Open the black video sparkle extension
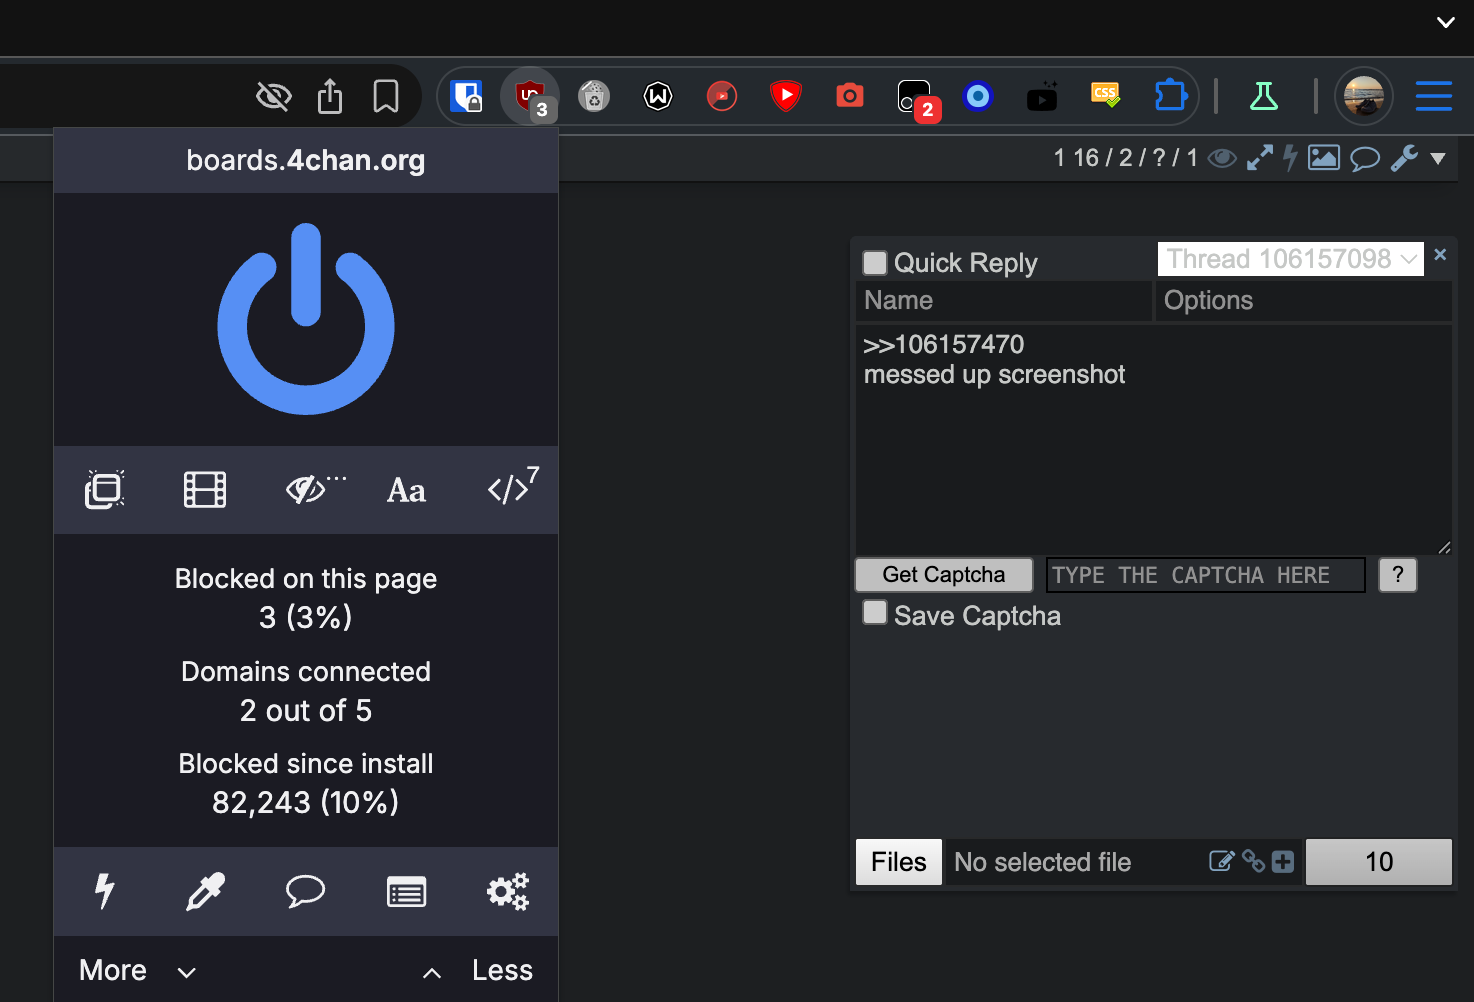This screenshot has height=1002, width=1474. tap(1042, 96)
